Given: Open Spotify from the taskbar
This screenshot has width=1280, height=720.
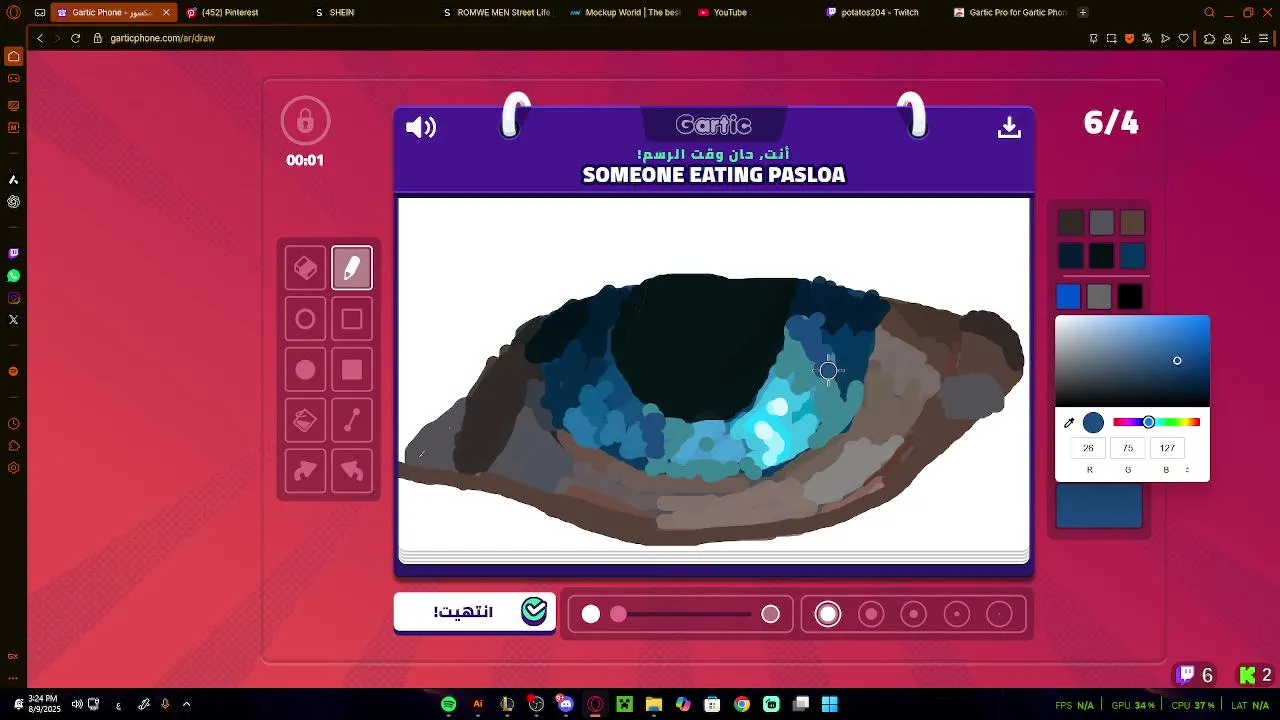Looking at the screenshot, I should click(448, 704).
